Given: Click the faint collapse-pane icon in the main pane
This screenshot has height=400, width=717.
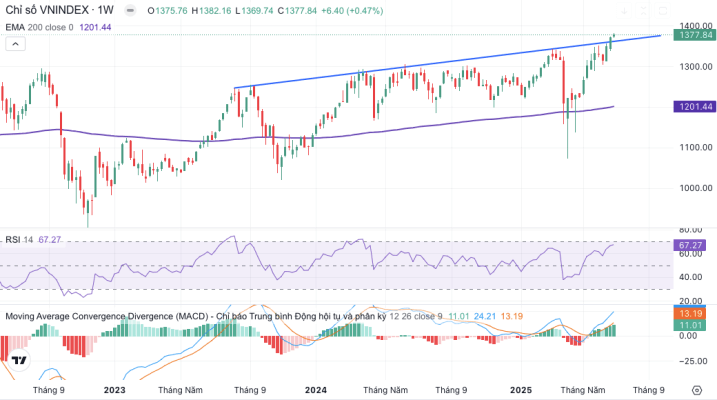Looking at the screenshot, I should (643, 11).
